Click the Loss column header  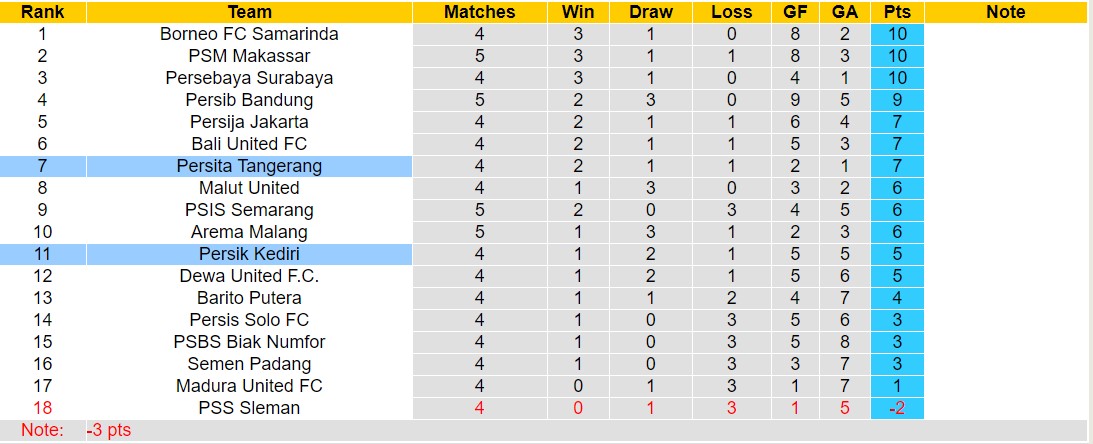pos(732,12)
